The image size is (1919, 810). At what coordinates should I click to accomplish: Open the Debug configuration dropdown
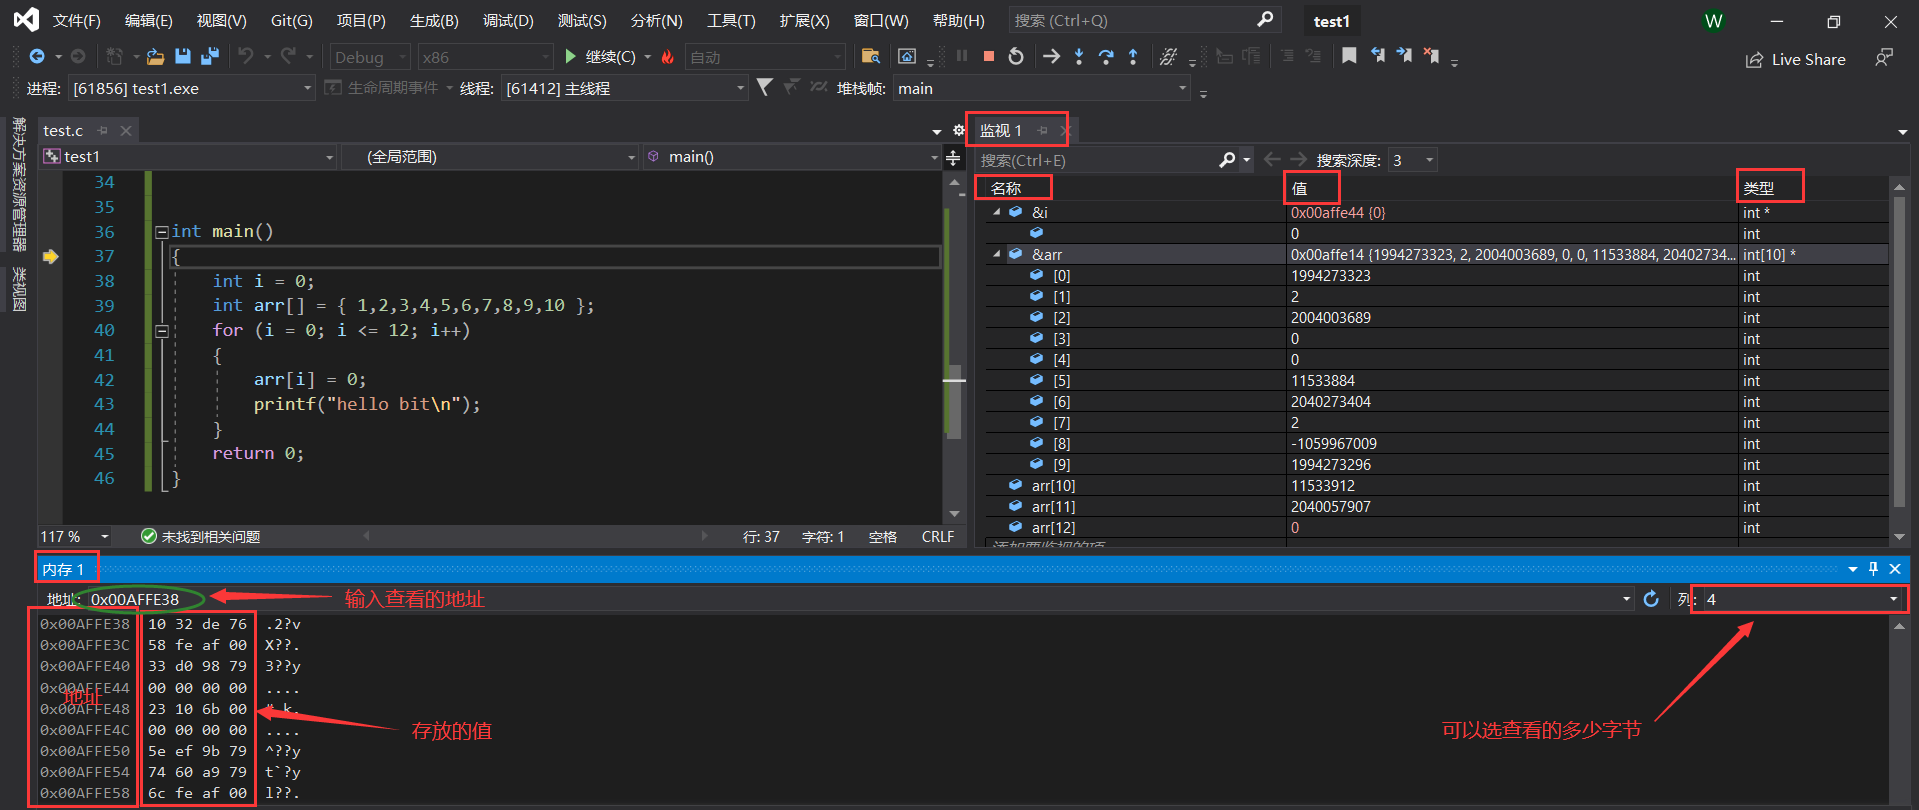coord(369,58)
